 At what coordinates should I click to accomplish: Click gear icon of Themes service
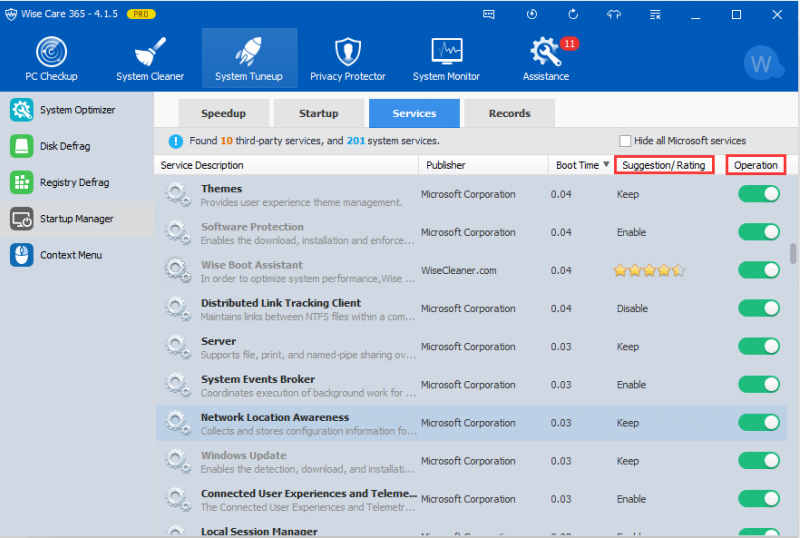pos(177,194)
